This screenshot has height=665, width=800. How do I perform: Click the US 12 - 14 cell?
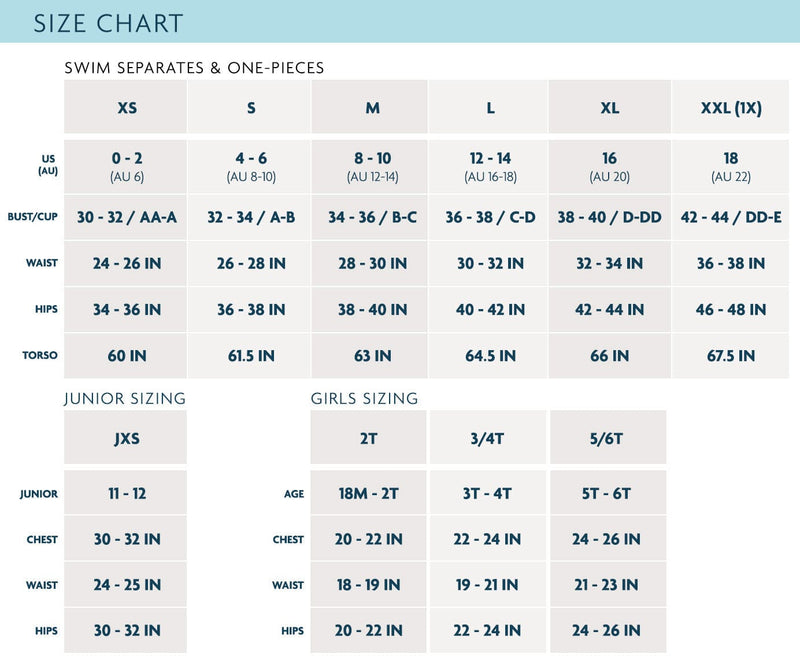tap(490, 166)
